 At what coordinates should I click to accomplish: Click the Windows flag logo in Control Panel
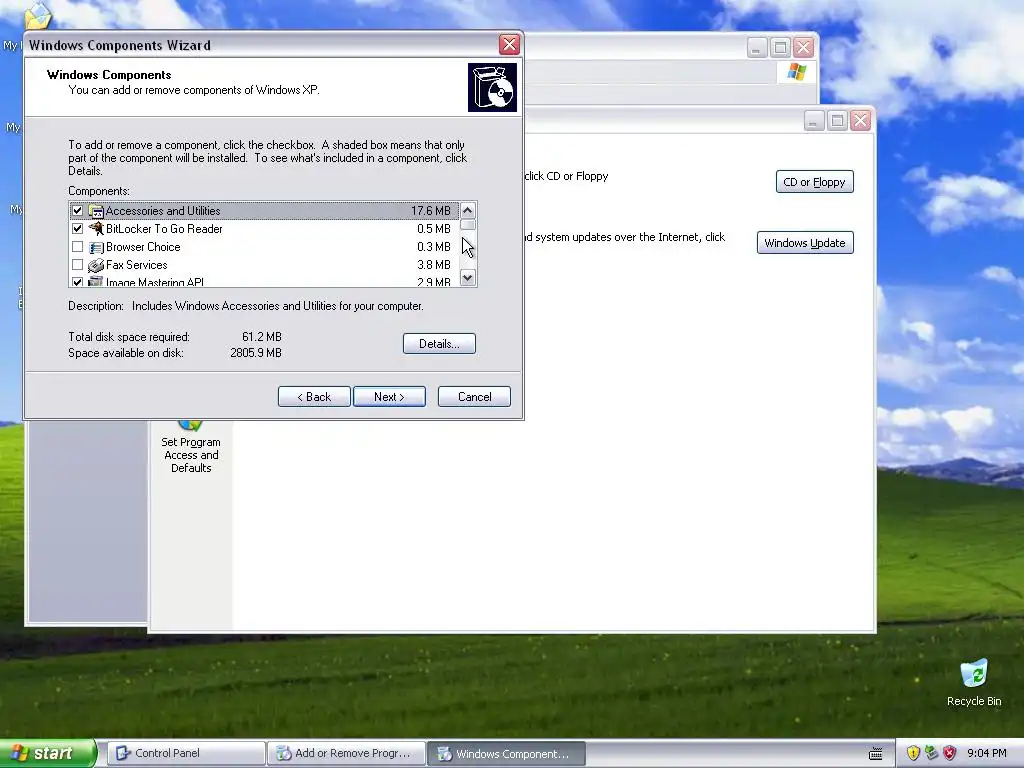point(796,72)
